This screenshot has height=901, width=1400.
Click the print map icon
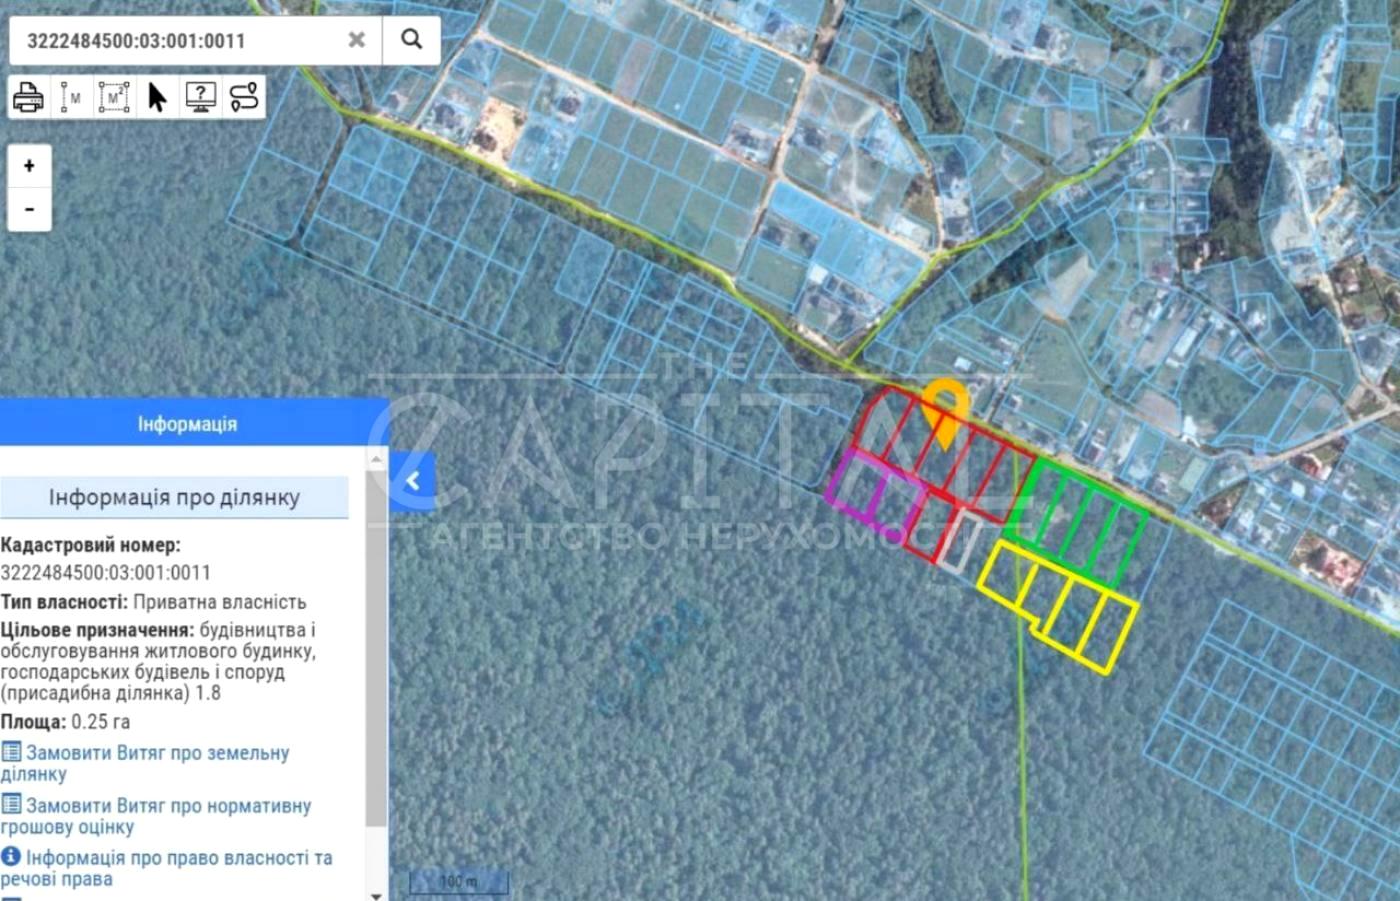[28, 97]
